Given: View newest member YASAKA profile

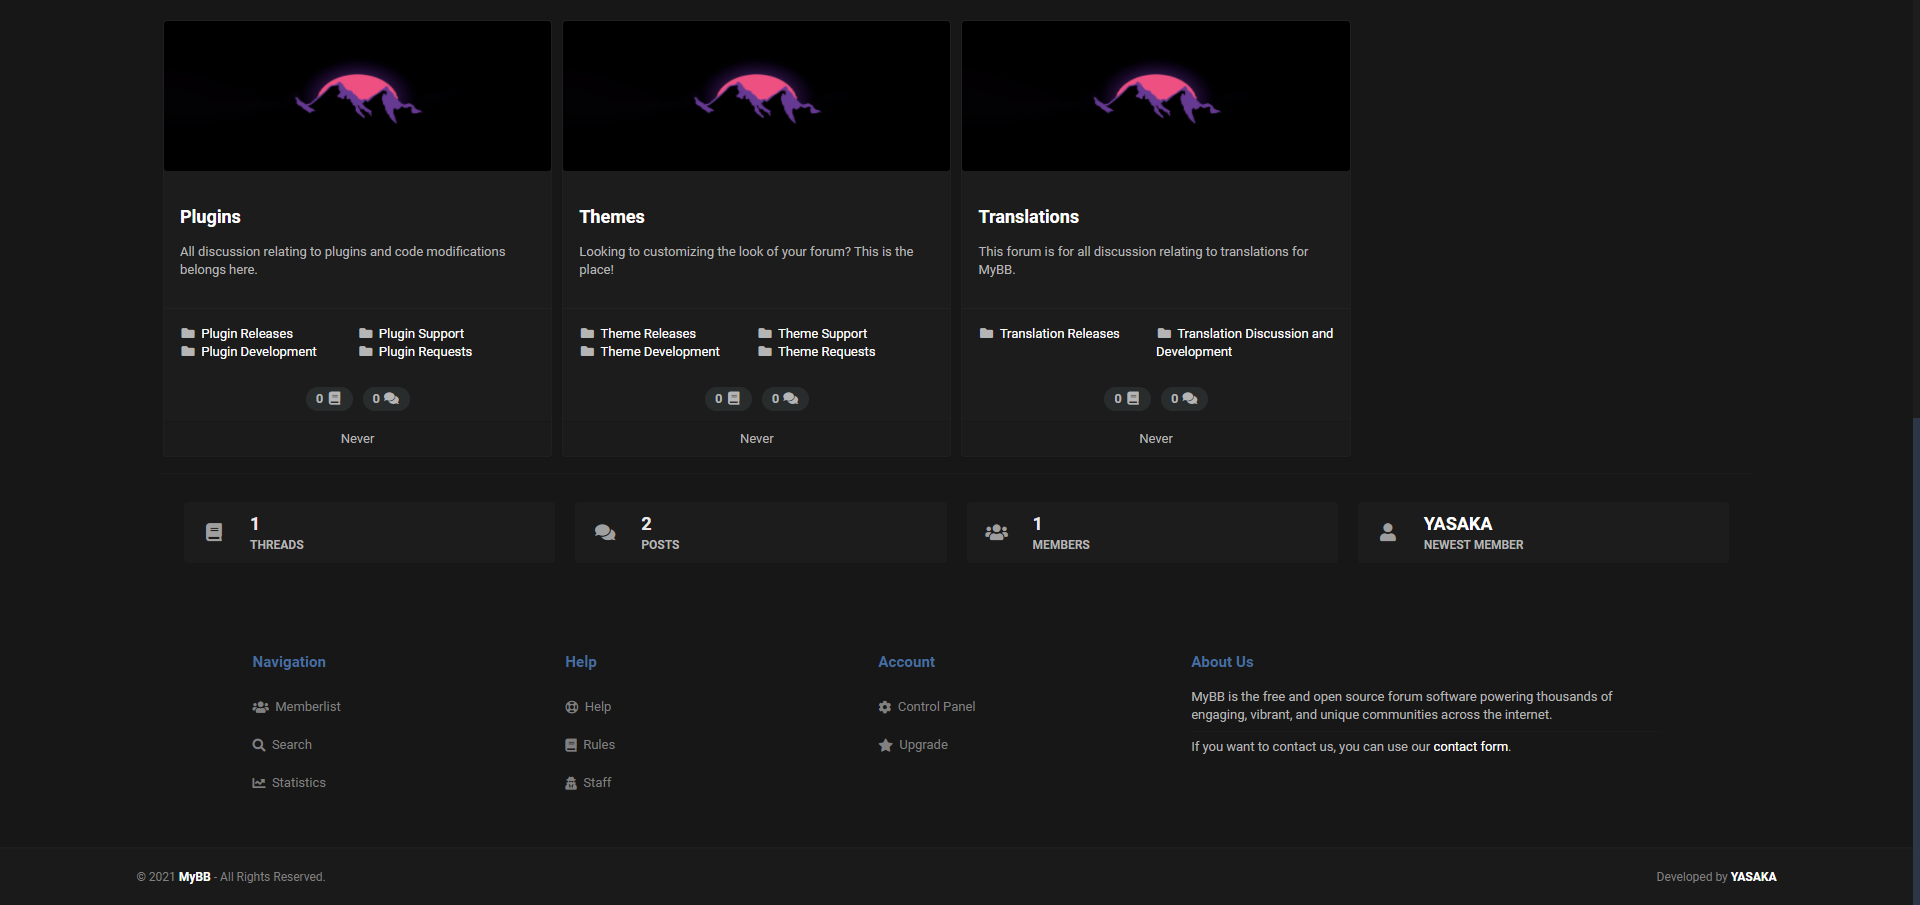Looking at the screenshot, I should (1457, 524).
